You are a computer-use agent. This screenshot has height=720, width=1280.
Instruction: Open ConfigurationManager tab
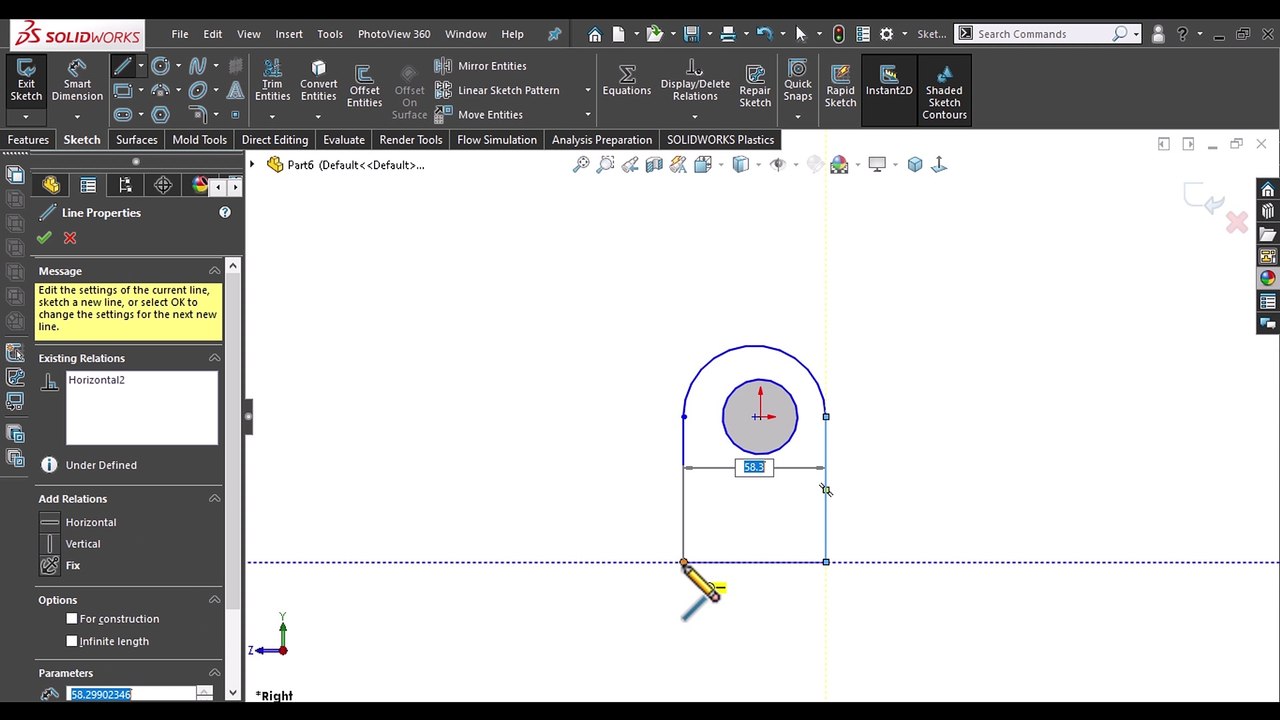tap(125, 186)
